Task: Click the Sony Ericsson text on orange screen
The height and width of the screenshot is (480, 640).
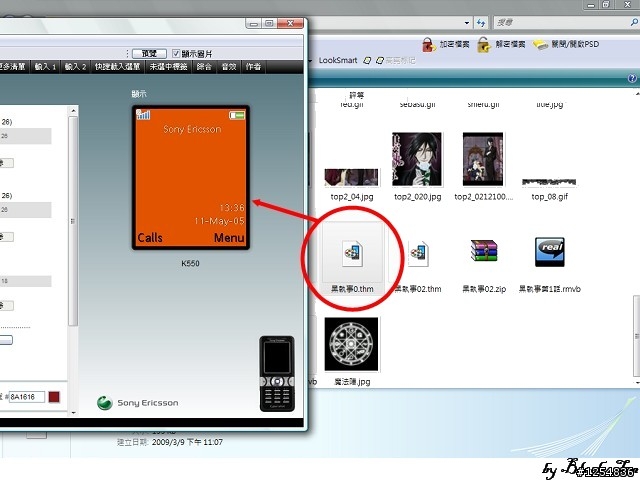Action: point(192,129)
